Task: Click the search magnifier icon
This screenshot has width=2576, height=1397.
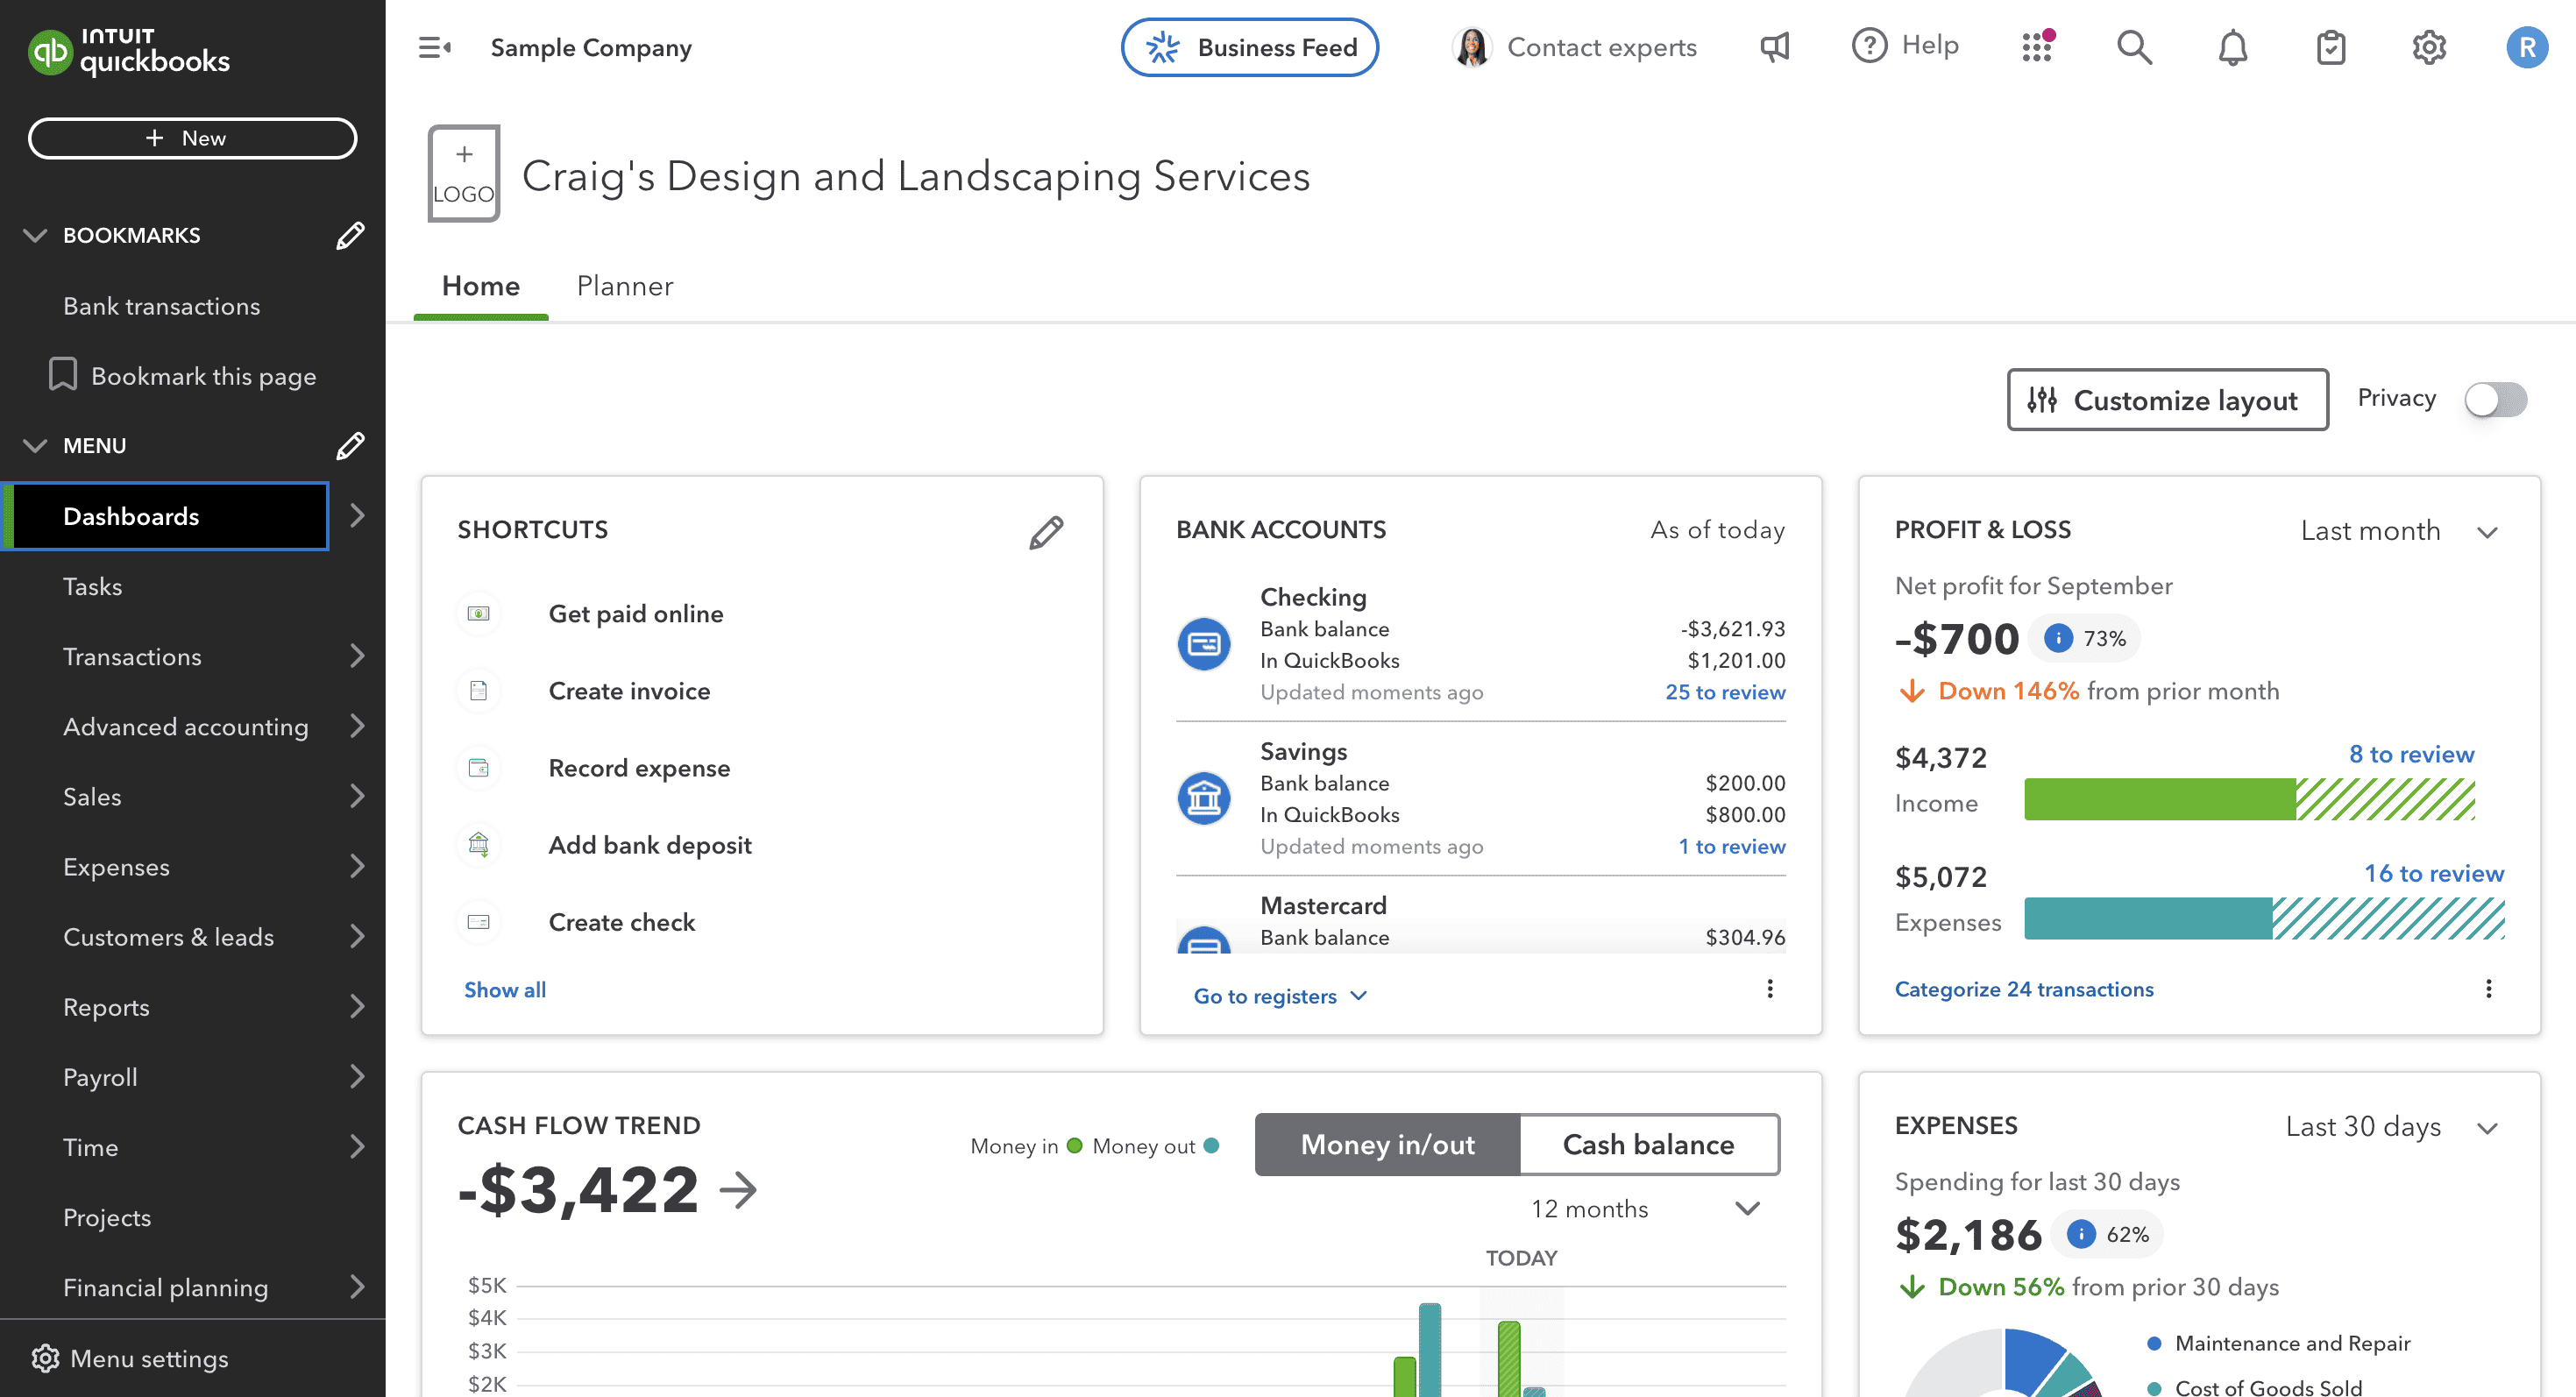Action: [2134, 47]
